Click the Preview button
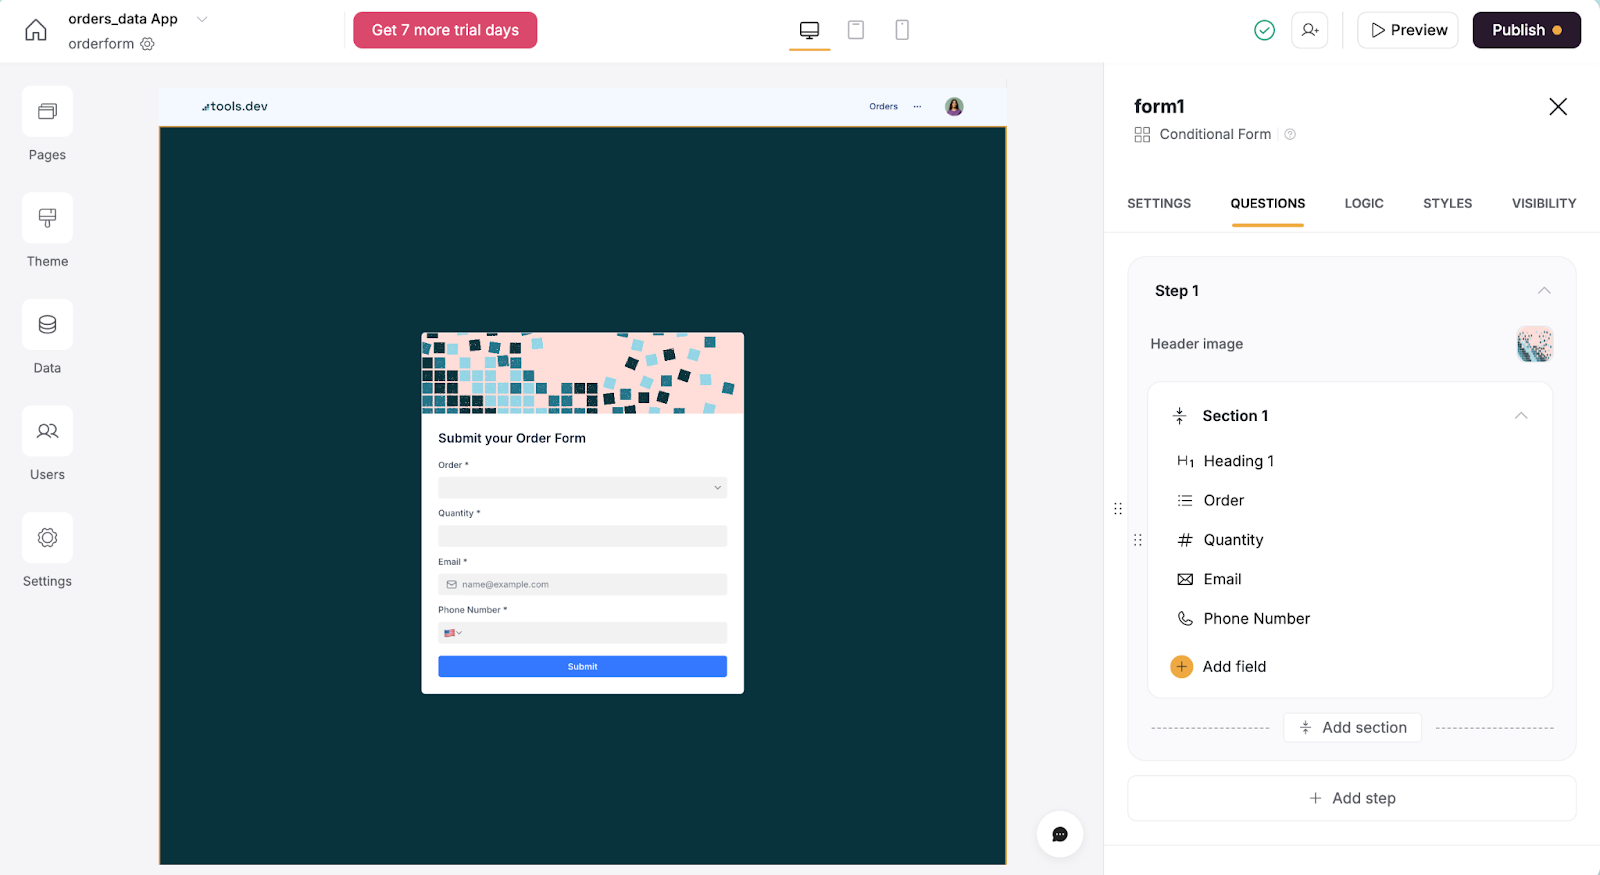The height and width of the screenshot is (875, 1600). pos(1408,30)
